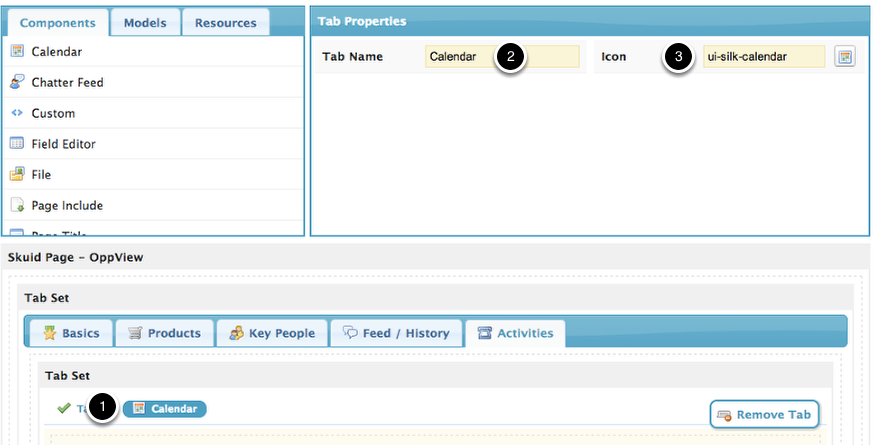Click the Page Include component icon
This screenshot has width=874, height=445.
click(x=17, y=206)
